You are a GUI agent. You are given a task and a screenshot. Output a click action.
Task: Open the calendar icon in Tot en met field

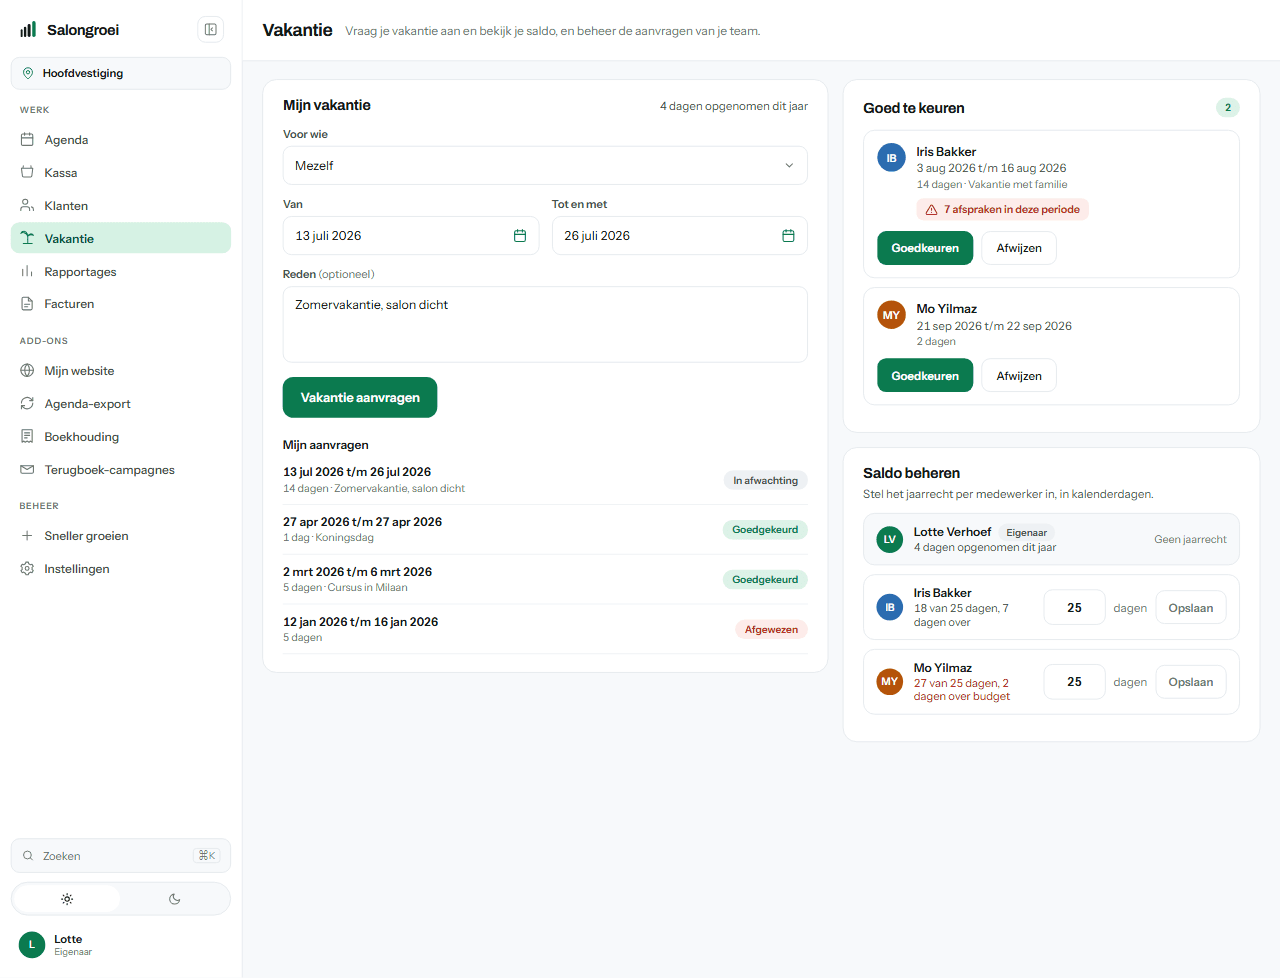coord(788,236)
